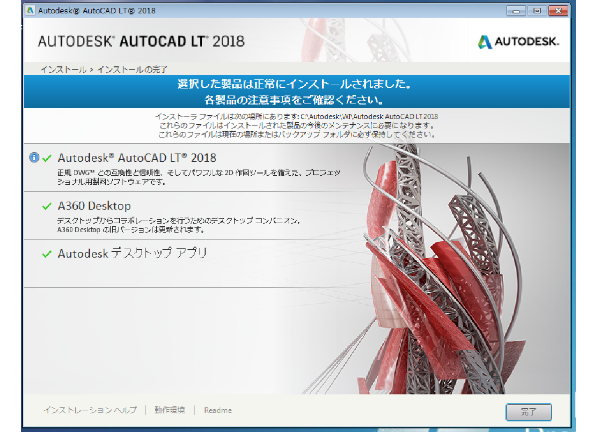
Task: Maximize the installer window
Action: (537, 11)
